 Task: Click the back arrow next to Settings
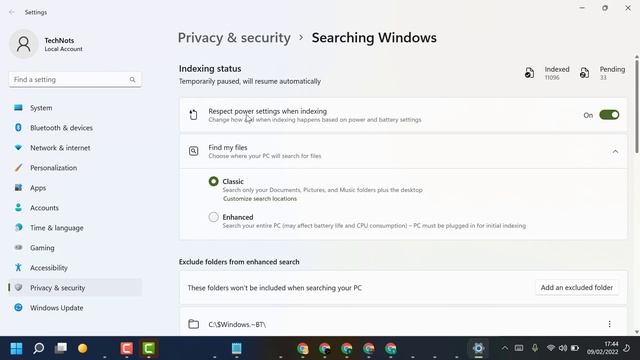coord(12,12)
